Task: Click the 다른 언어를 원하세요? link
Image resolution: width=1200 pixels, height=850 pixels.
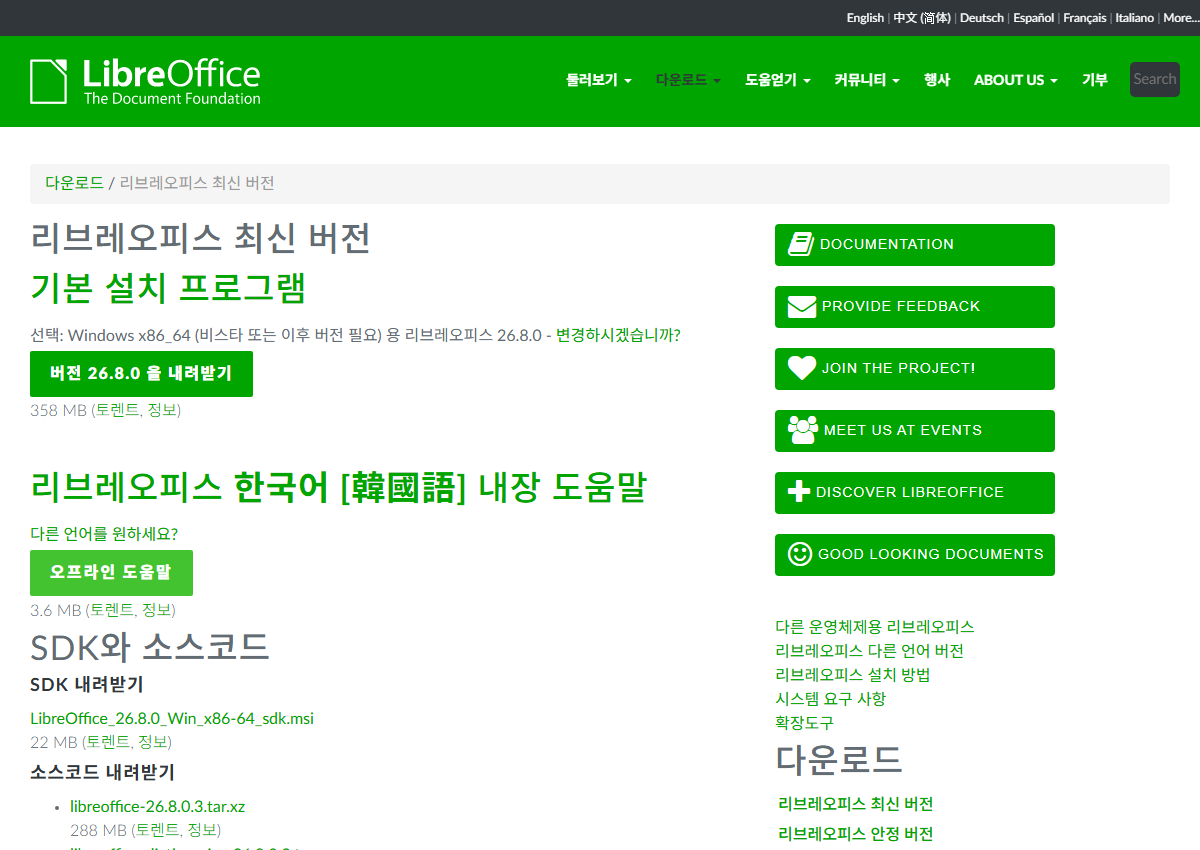Action: coord(104,534)
